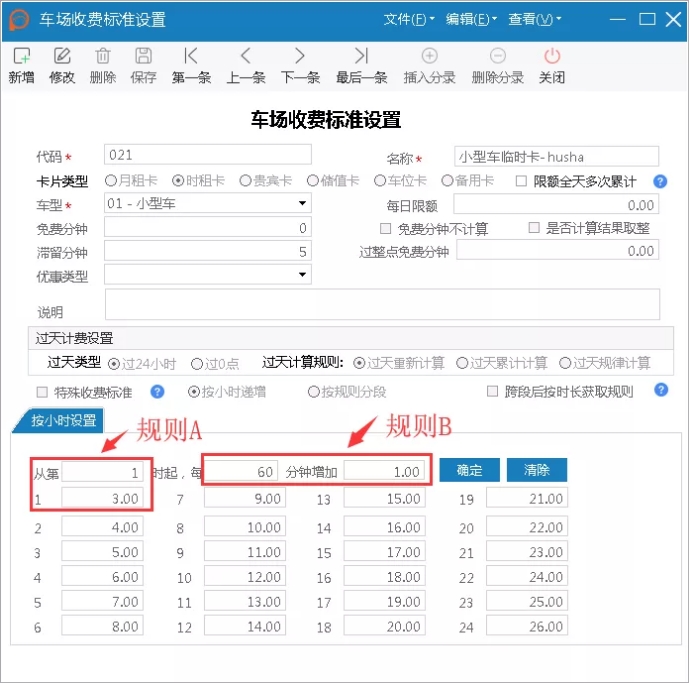The width and height of the screenshot is (689, 683).
Task: Click the 说明 description text box
Action: (382, 304)
